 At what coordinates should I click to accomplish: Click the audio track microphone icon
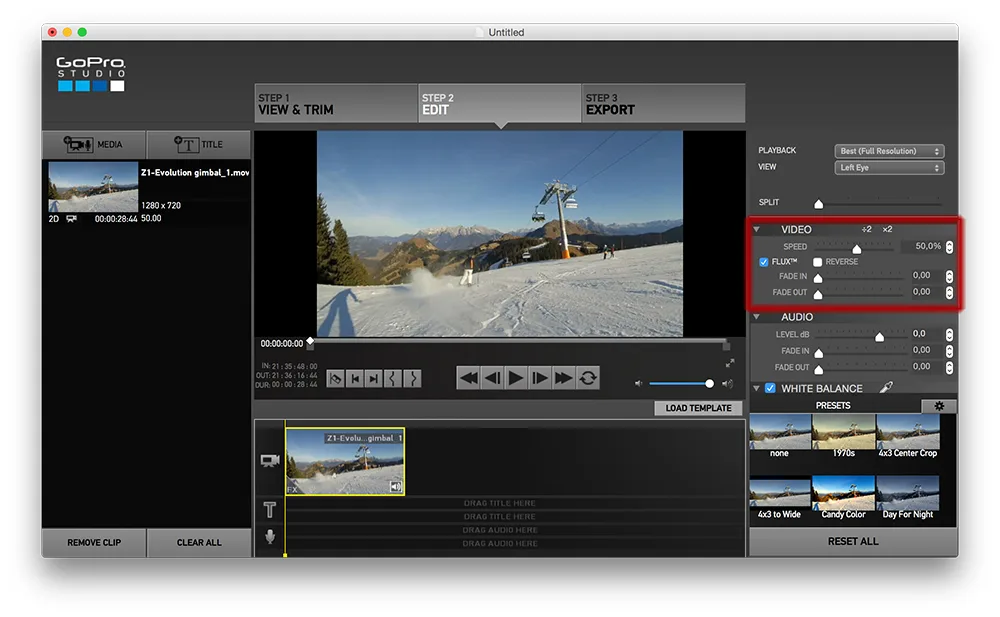coord(270,537)
